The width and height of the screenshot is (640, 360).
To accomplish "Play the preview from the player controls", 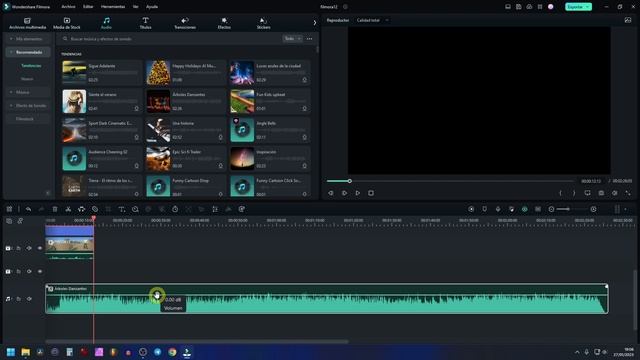I will click(x=358, y=193).
